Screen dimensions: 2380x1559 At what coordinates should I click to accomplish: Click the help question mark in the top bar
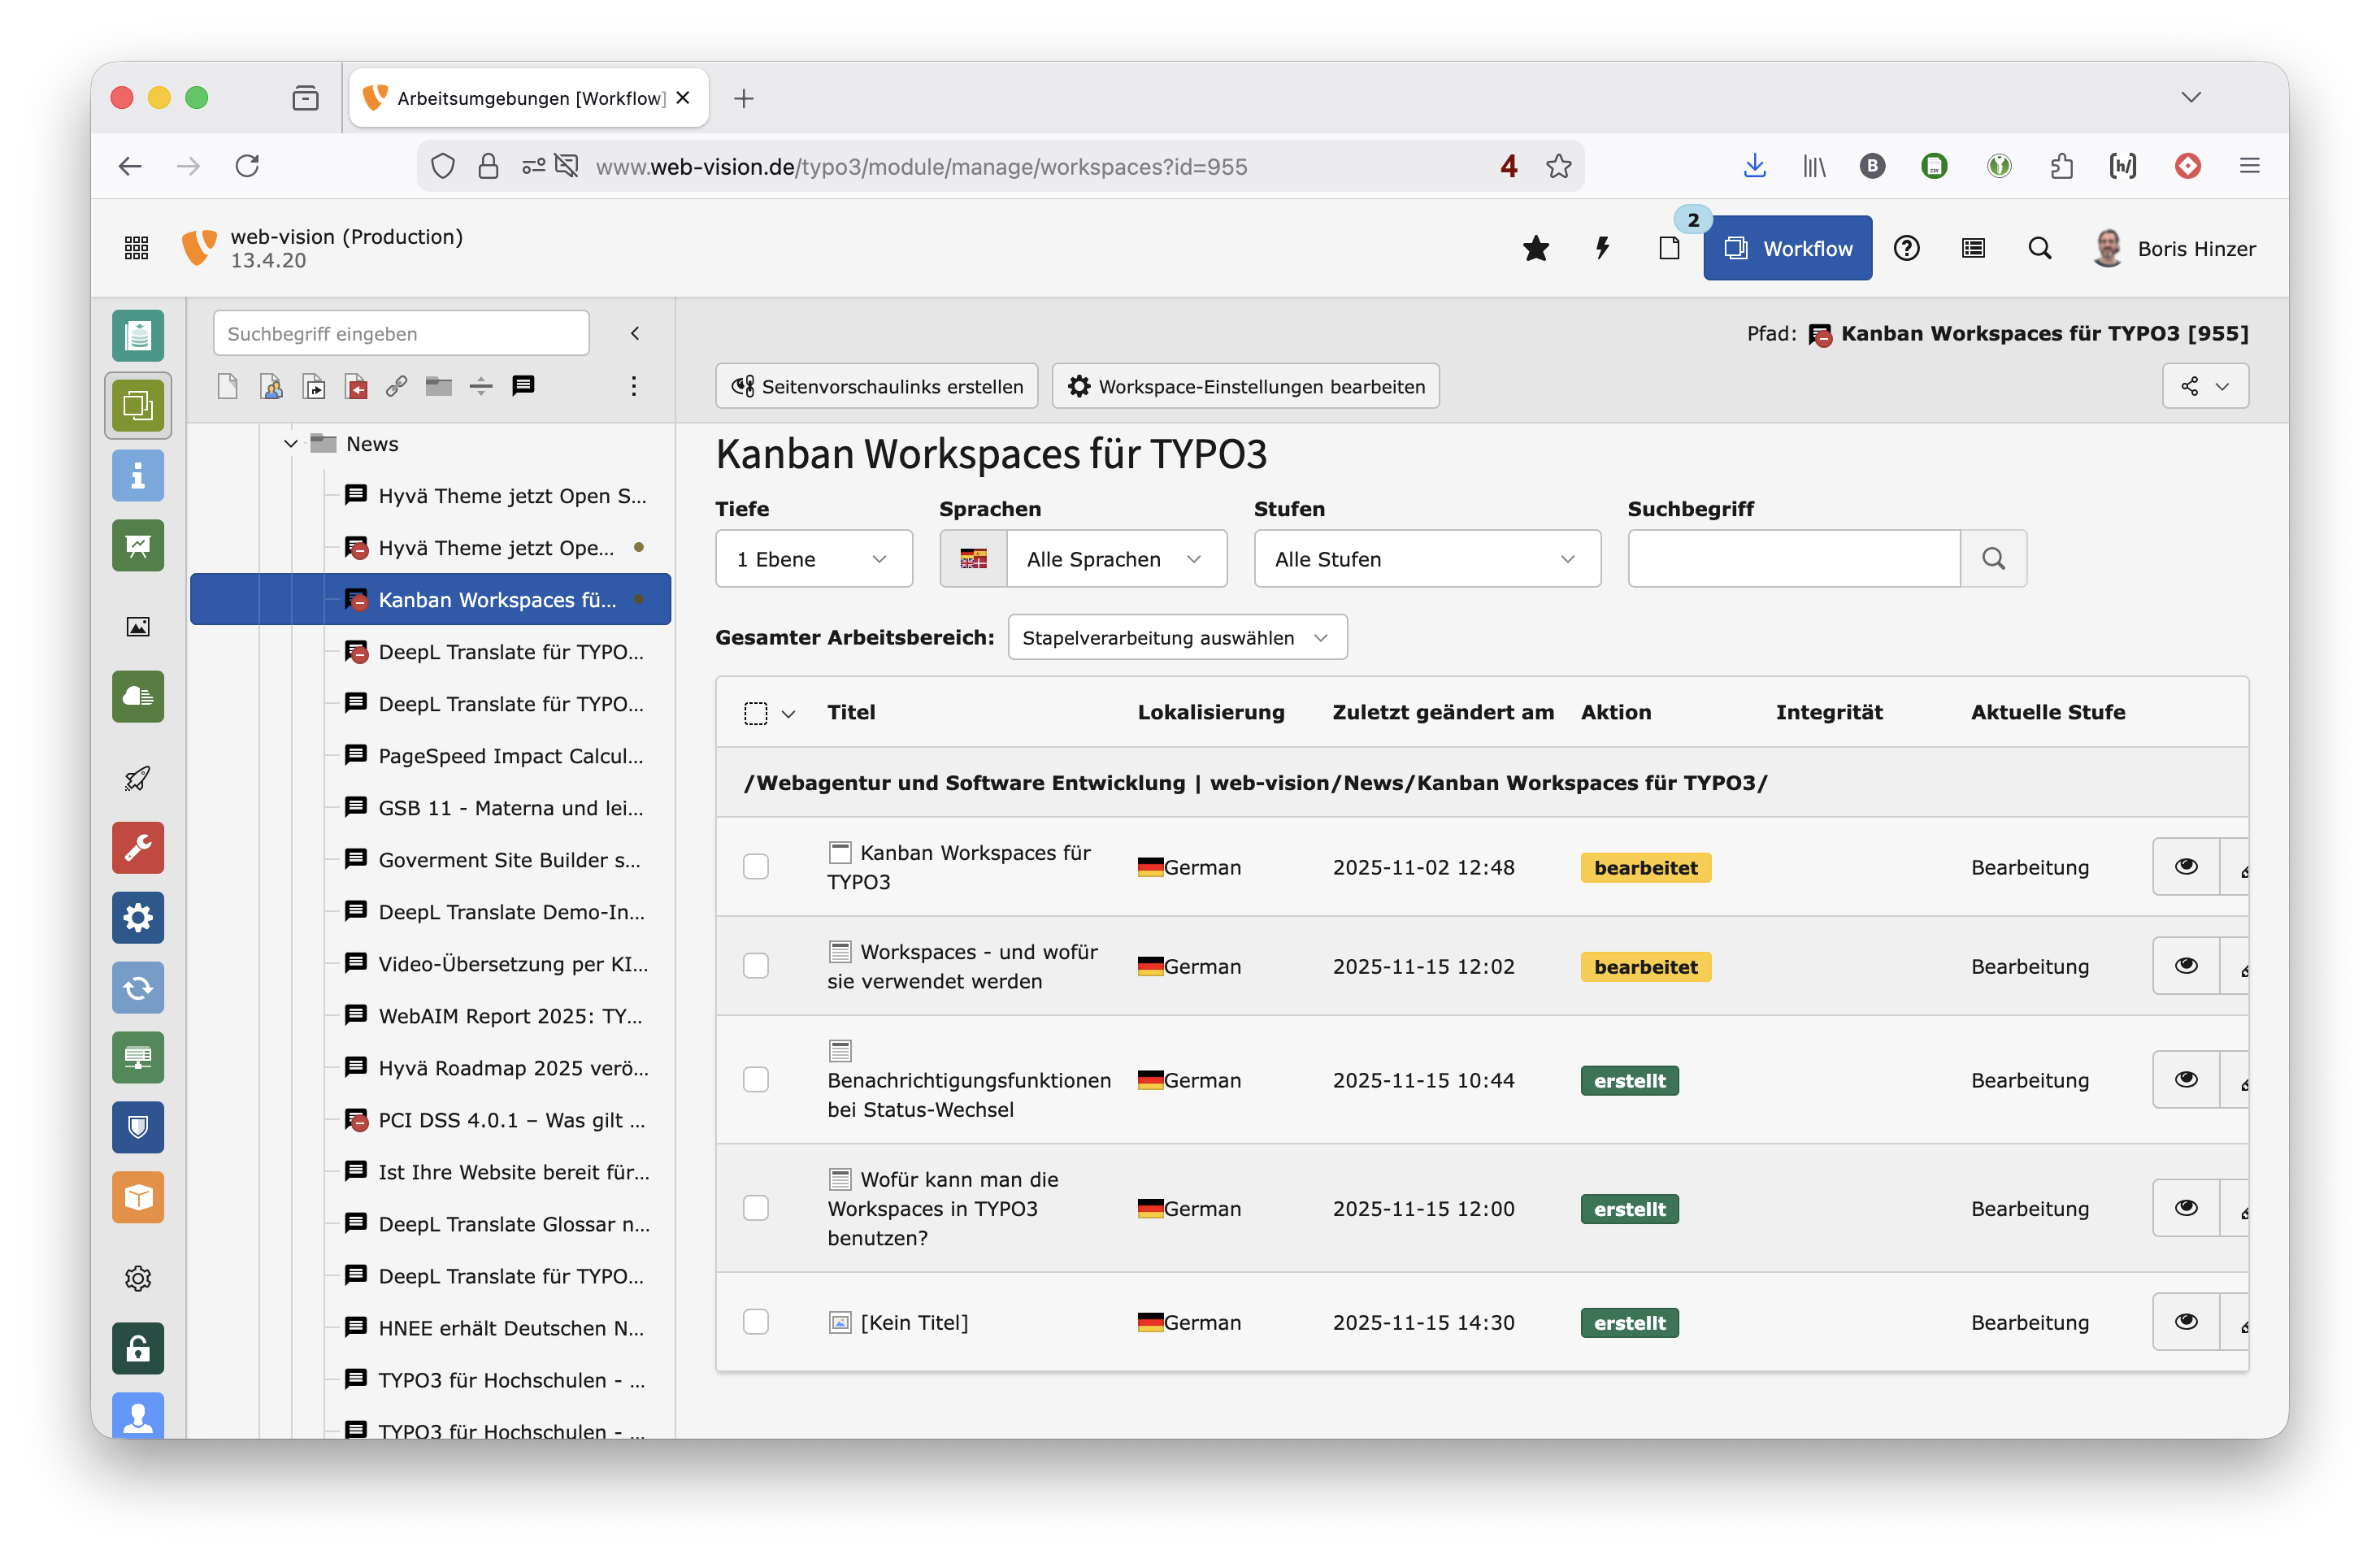coord(1907,248)
